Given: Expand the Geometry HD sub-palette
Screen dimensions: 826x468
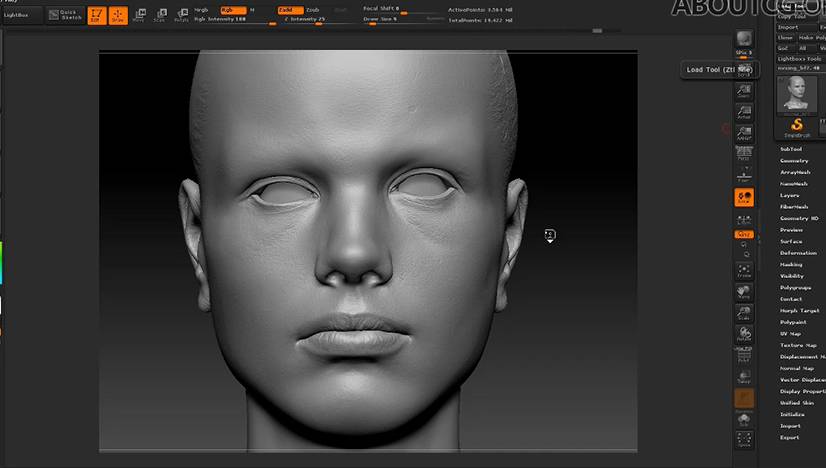Looking at the screenshot, I should (x=800, y=218).
